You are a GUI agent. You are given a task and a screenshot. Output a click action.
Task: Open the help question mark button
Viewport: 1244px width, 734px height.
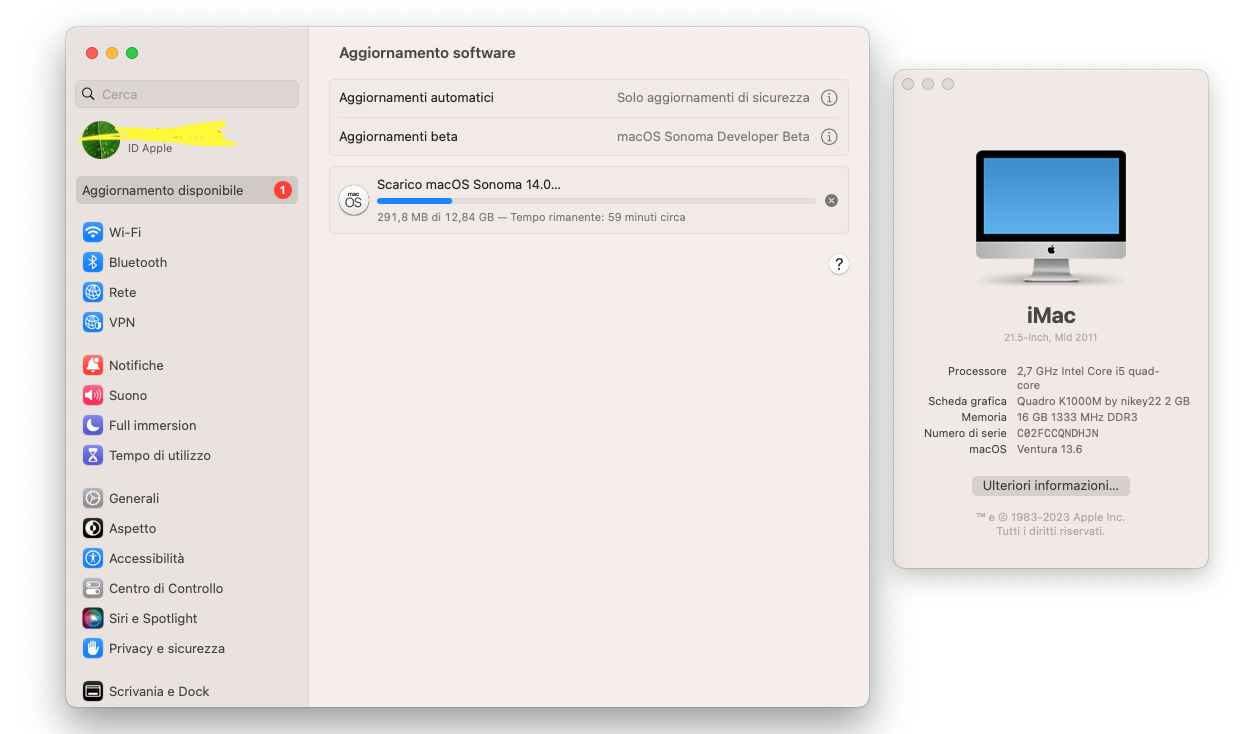pos(839,264)
